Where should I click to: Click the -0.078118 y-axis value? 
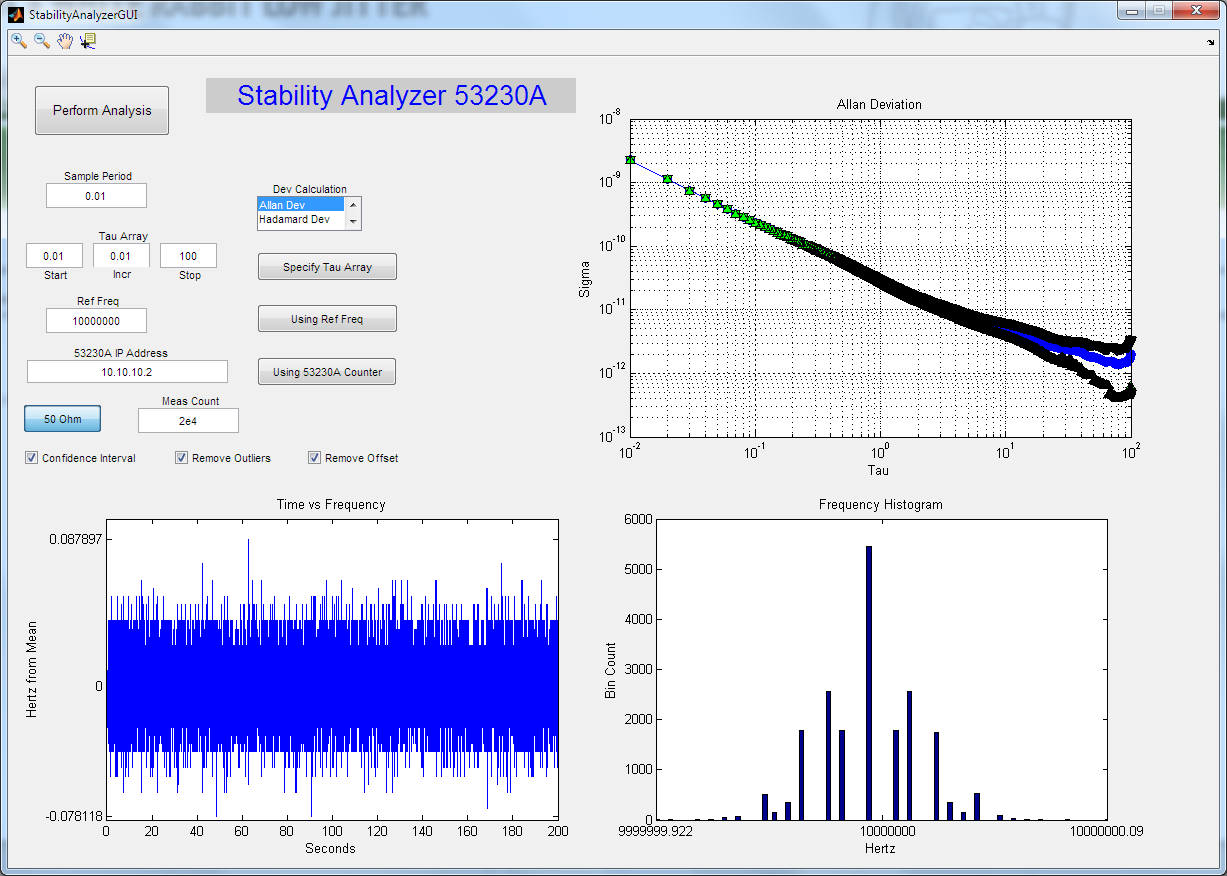point(73,817)
